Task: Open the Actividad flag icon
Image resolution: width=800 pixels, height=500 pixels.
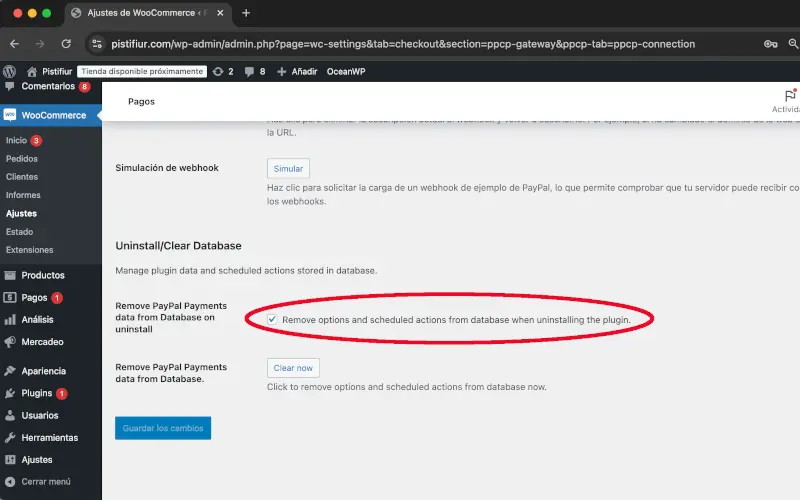Action: tap(790, 95)
